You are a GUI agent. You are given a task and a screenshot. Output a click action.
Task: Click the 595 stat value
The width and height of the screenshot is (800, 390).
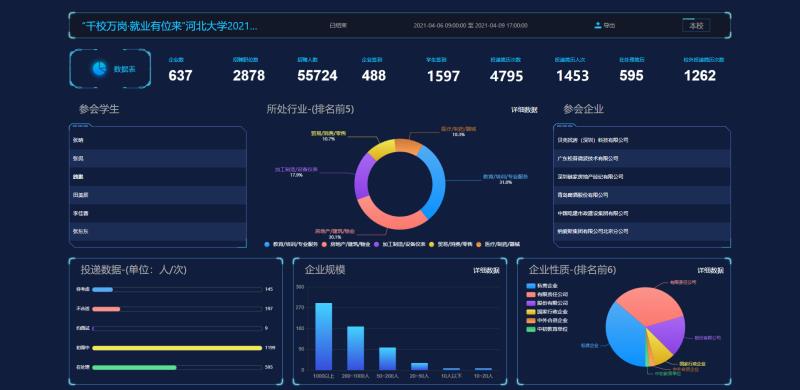[631, 76]
